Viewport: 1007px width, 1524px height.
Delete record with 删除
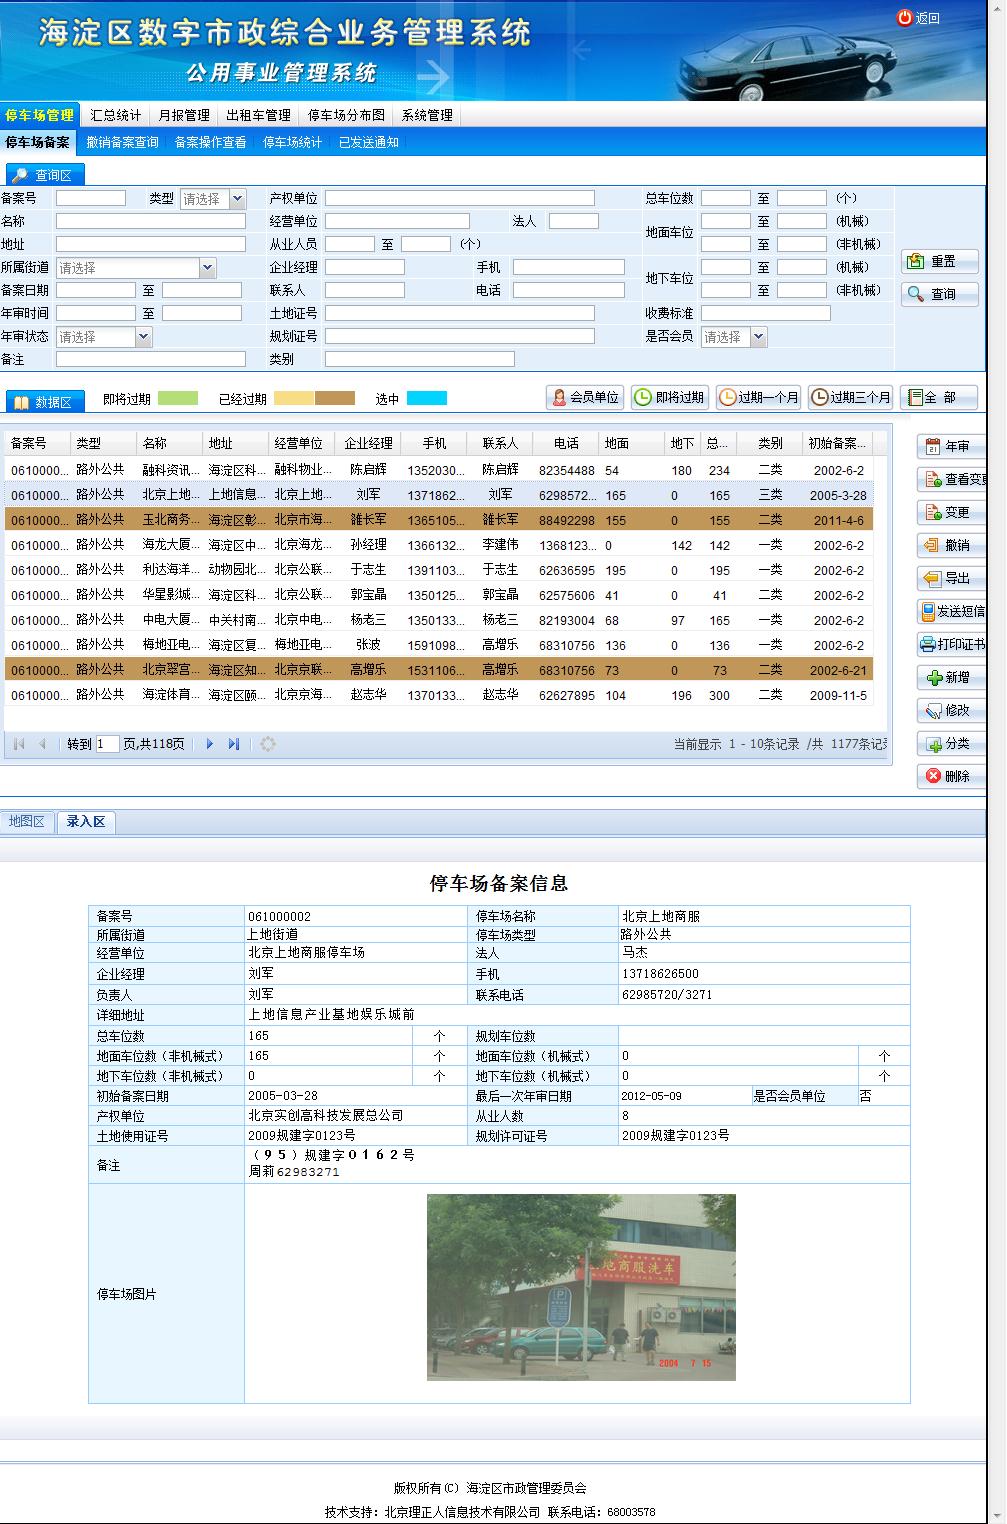tap(951, 776)
